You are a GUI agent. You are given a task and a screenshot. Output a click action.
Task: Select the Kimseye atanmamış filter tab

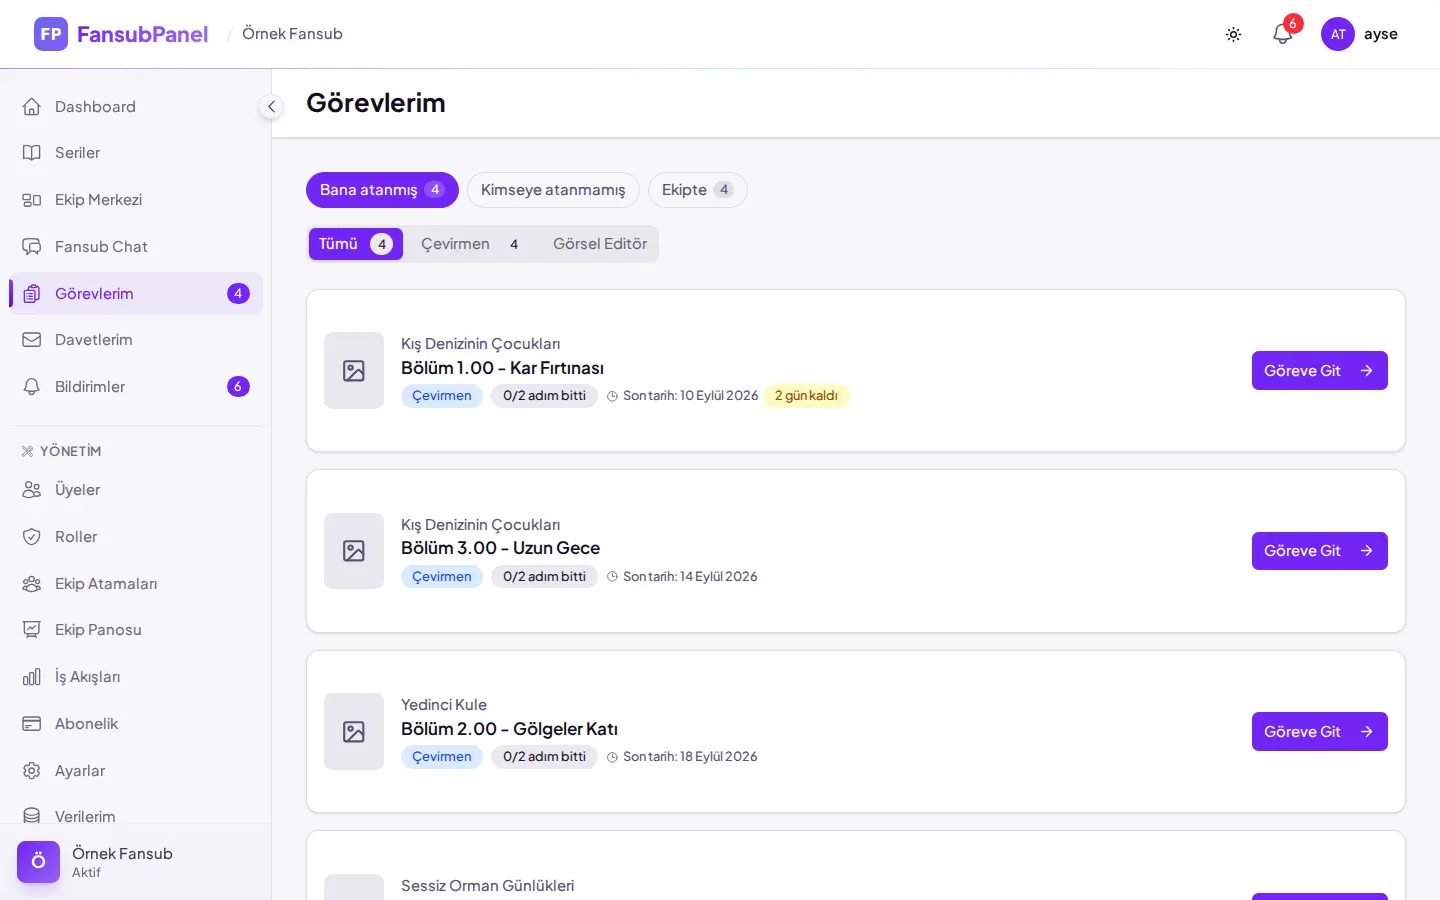point(553,190)
